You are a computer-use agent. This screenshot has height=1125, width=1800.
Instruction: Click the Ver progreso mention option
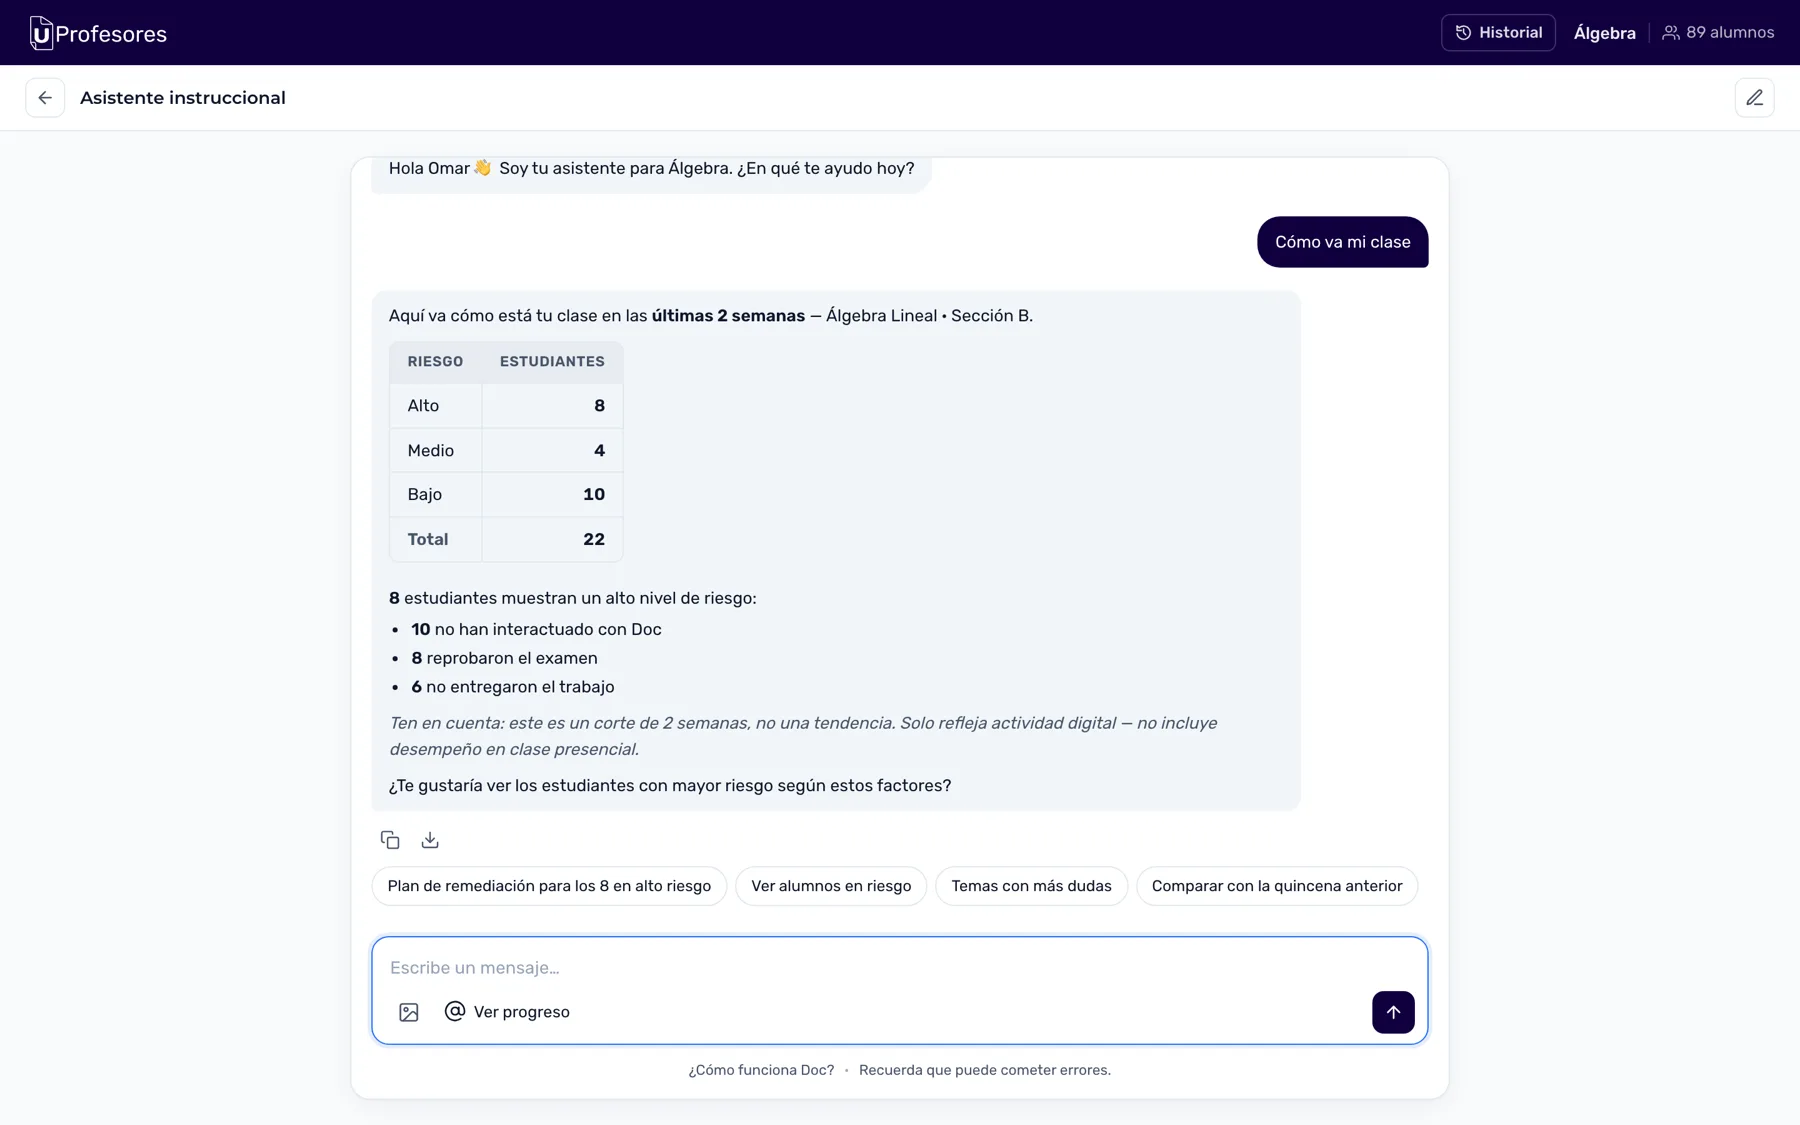point(507,1012)
